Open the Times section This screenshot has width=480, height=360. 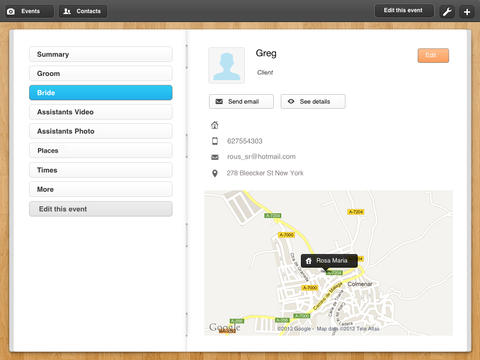tap(101, 170)
